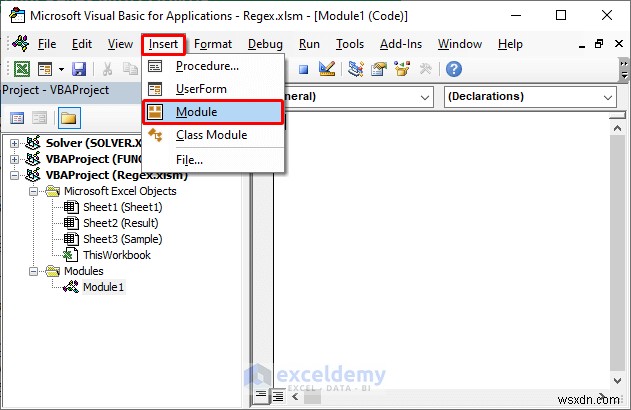
Task: Open the Object Browser toolbar icon
Action: [x=402, y=69]
